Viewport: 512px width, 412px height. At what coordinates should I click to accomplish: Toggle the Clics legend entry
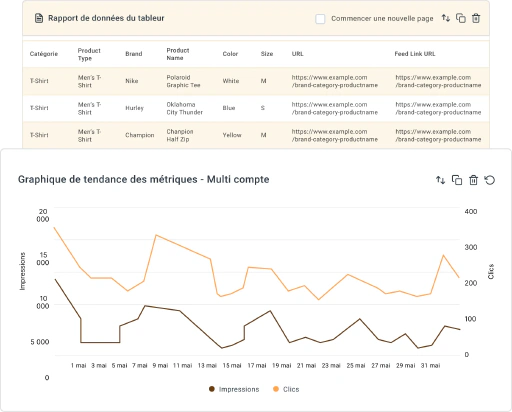pyautogui.click(x=286, y=389)
